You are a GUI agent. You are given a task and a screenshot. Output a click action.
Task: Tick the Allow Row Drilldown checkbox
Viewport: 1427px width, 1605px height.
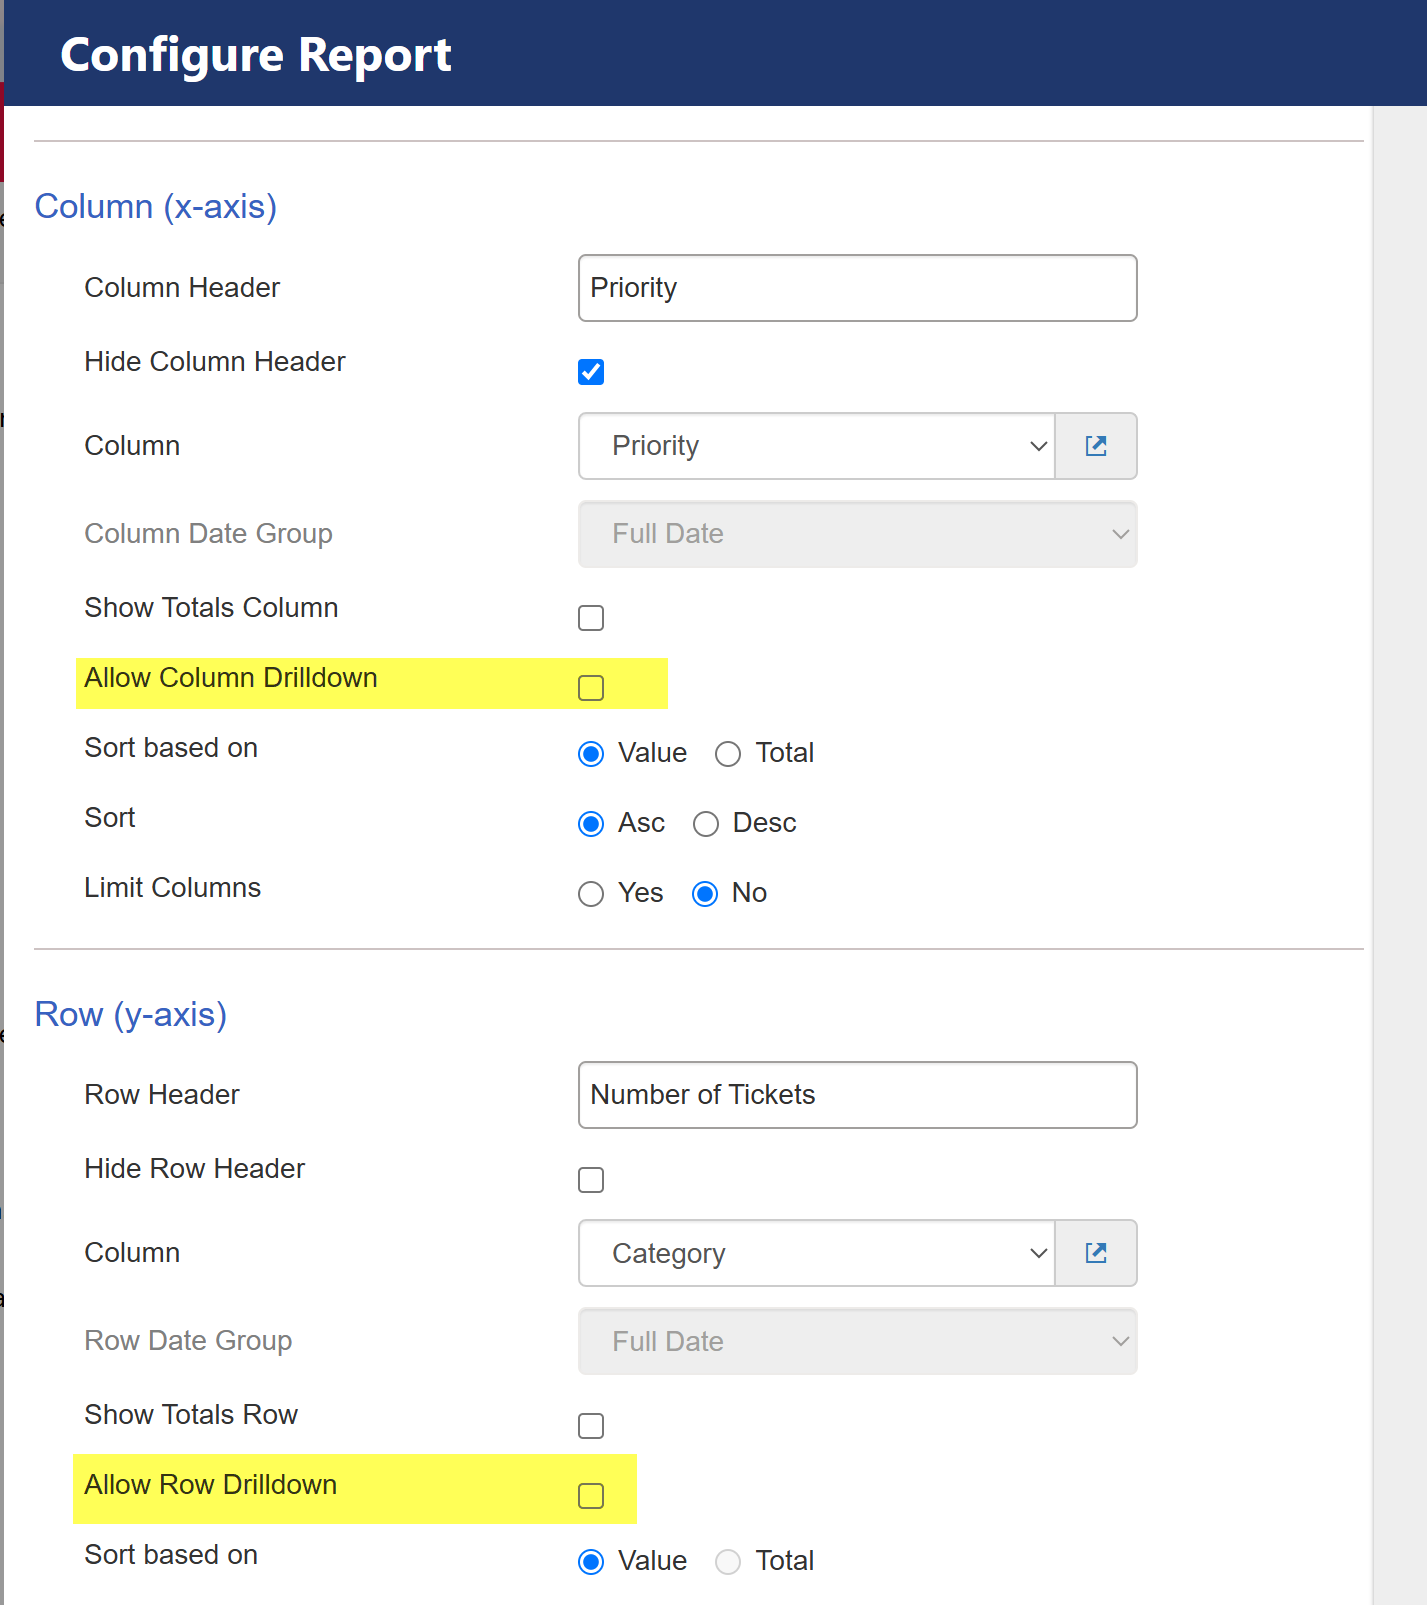pyautogui.click(x=591, y=1496)
